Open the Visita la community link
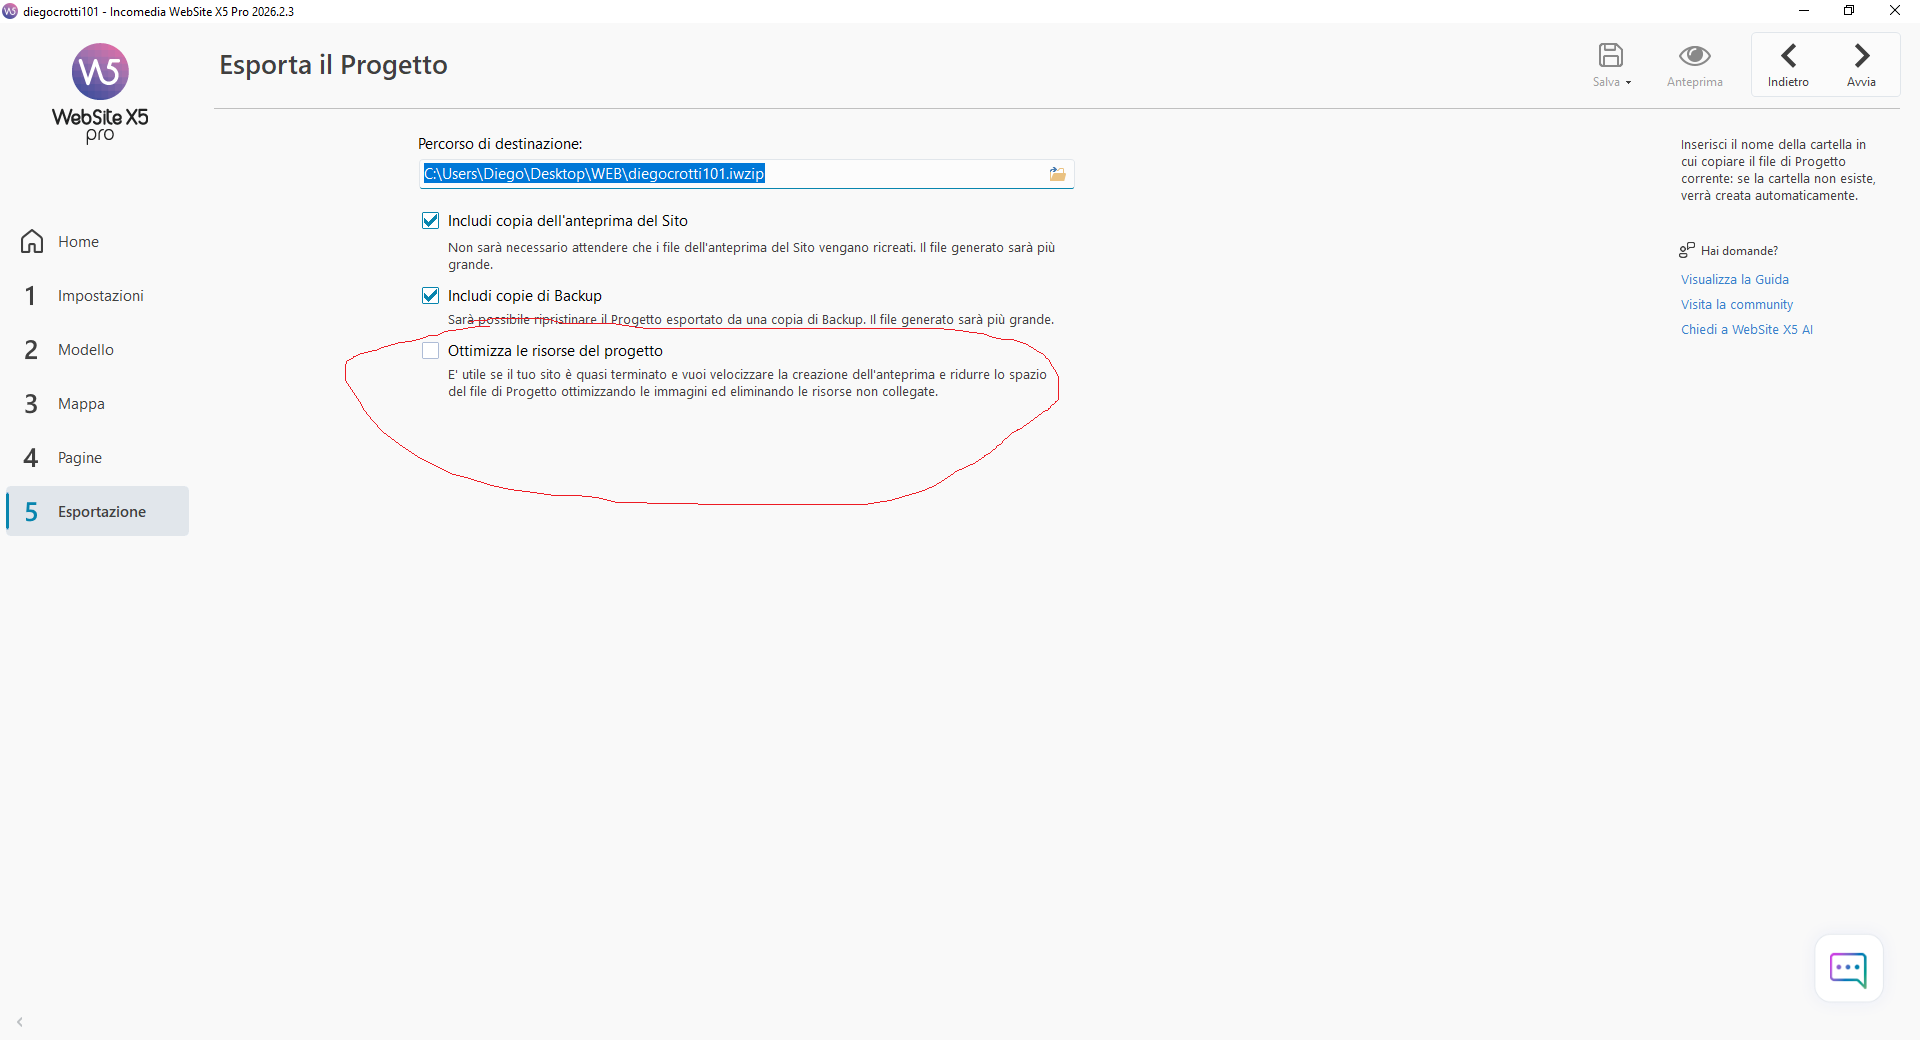 tap(1736, 305)
